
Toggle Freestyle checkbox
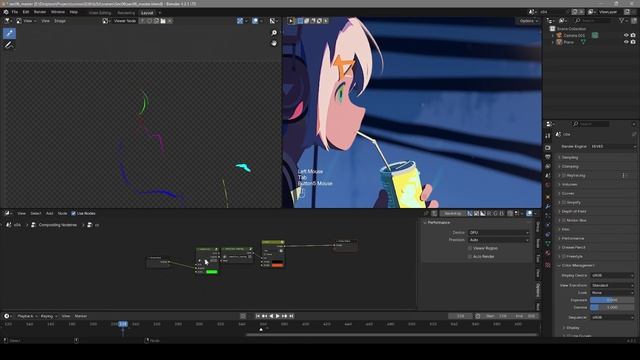(x=564, y=256)
